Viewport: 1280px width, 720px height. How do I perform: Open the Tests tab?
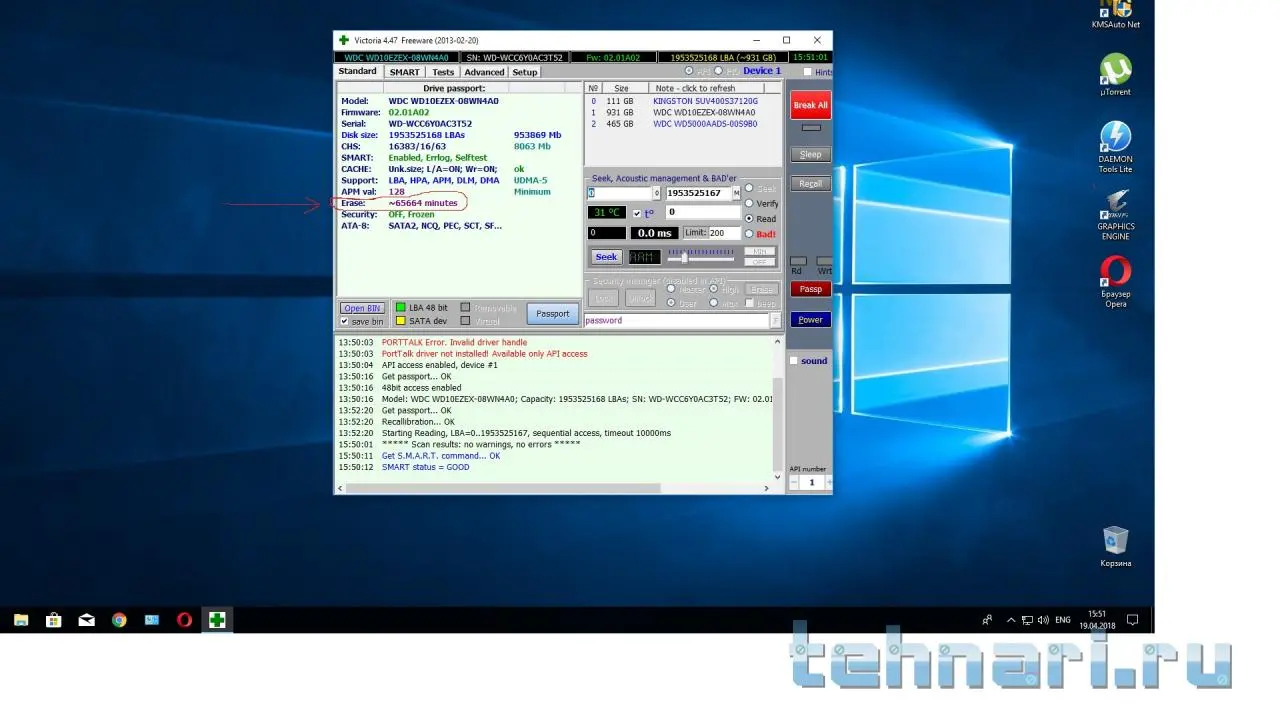pos(442,72)
